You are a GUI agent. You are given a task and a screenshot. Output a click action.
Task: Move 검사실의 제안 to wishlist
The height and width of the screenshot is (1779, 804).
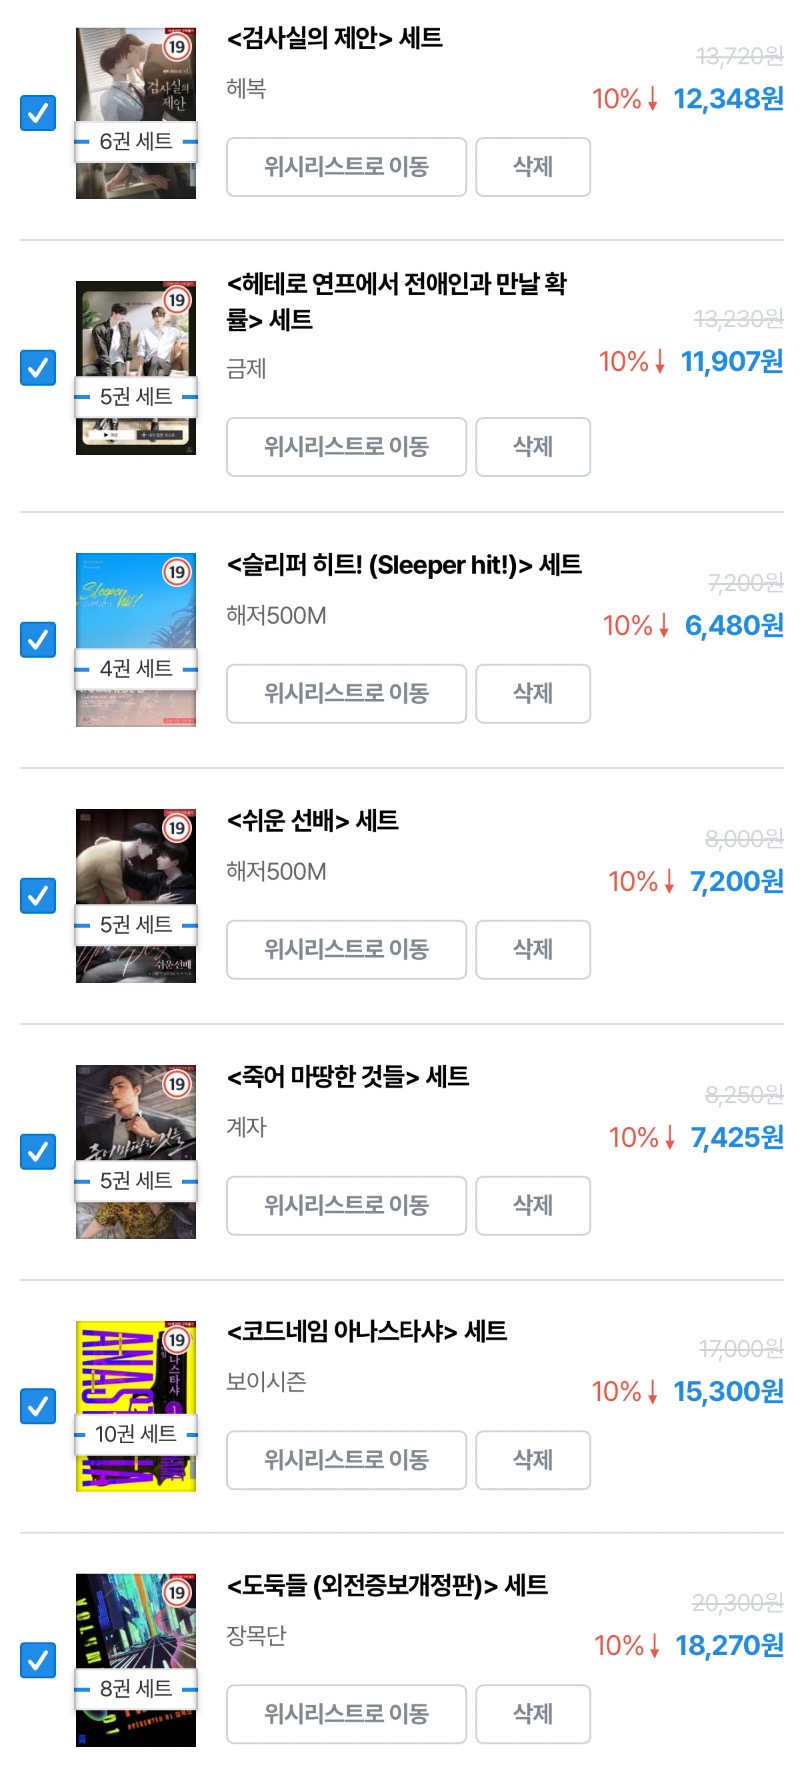[x=346, y=167]
